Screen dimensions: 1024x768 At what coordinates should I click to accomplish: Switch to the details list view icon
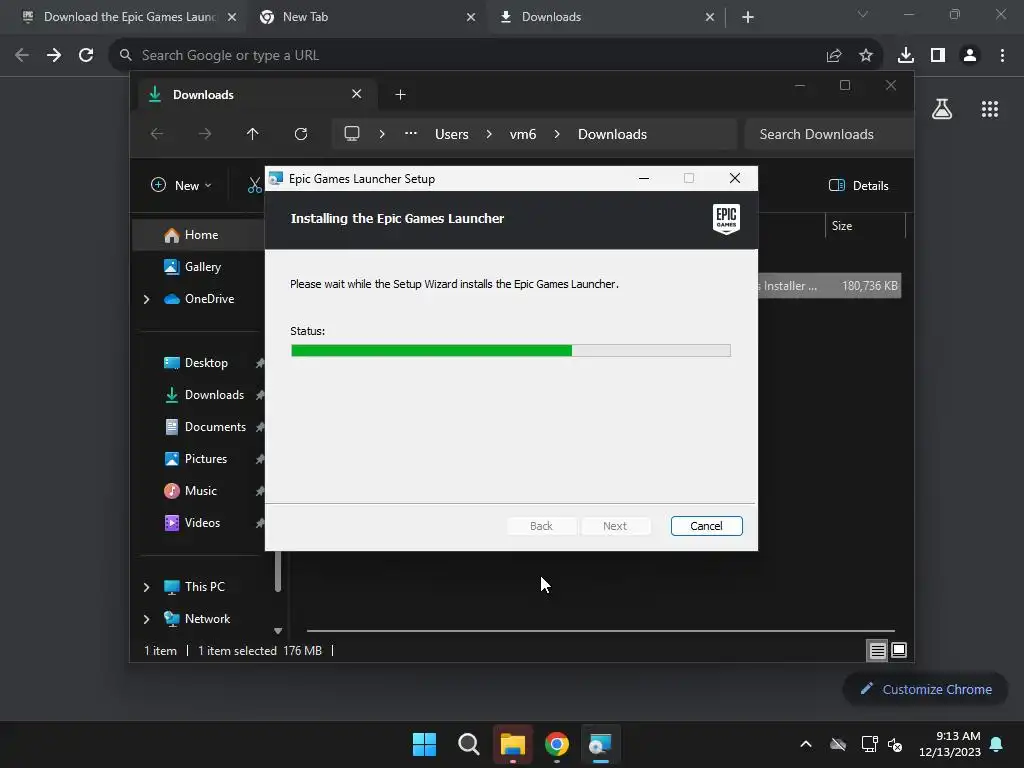pyautogui.click(x=877, y=650)
